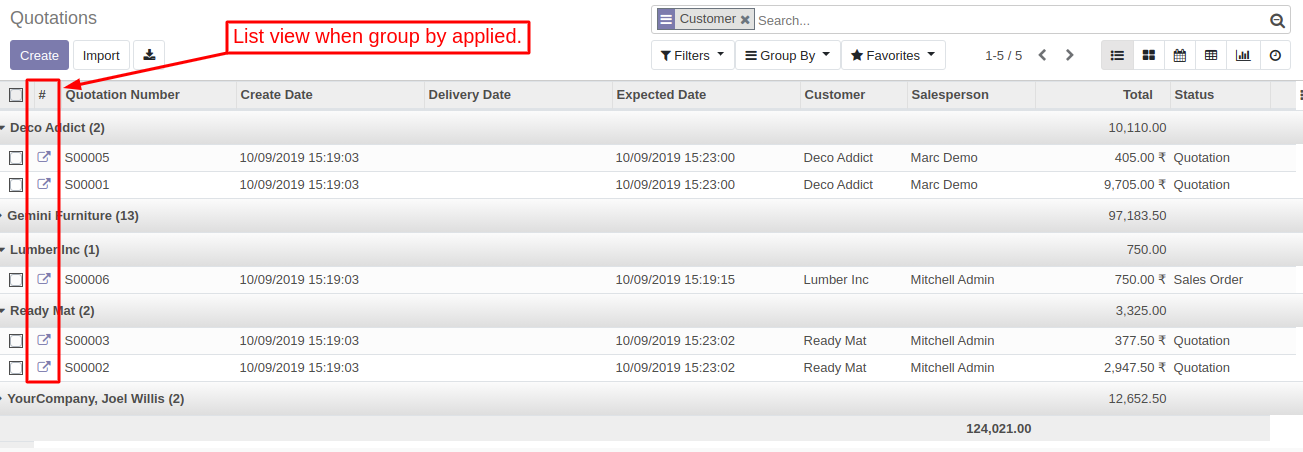This screenshot has width=1303, height=452.
Task: Click the Import button
Action: tap(101, 56)
